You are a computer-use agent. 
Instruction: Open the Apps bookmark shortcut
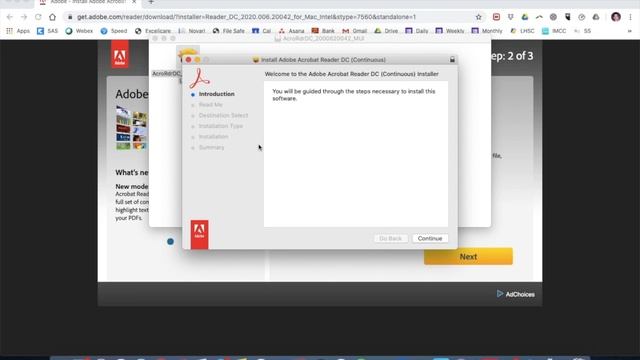(18, 31)
